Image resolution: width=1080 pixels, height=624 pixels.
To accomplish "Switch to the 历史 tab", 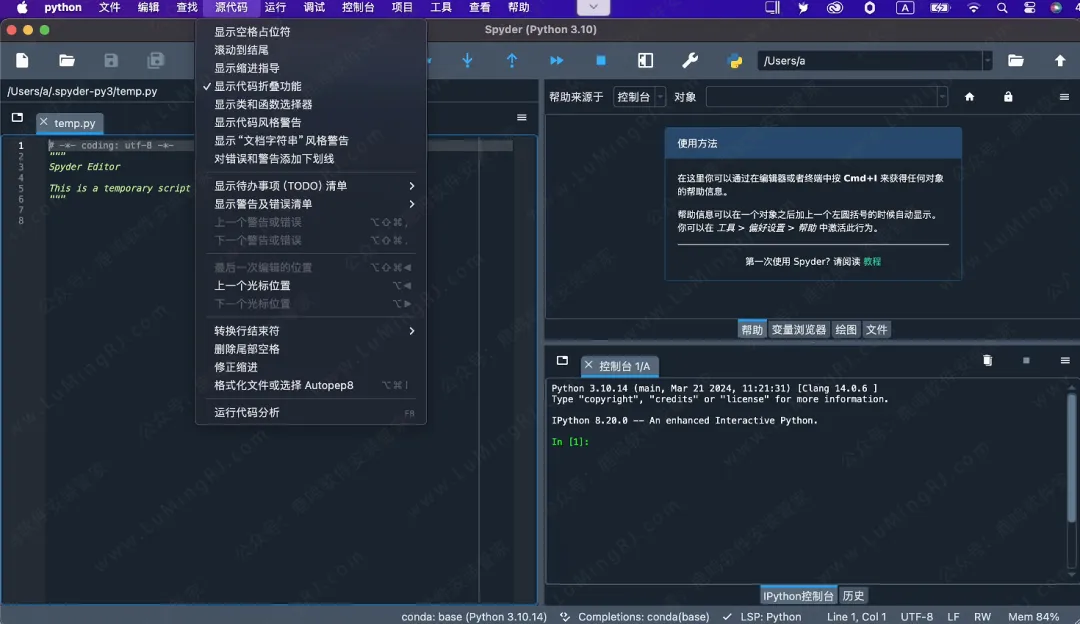I will (x=853, y=595).
